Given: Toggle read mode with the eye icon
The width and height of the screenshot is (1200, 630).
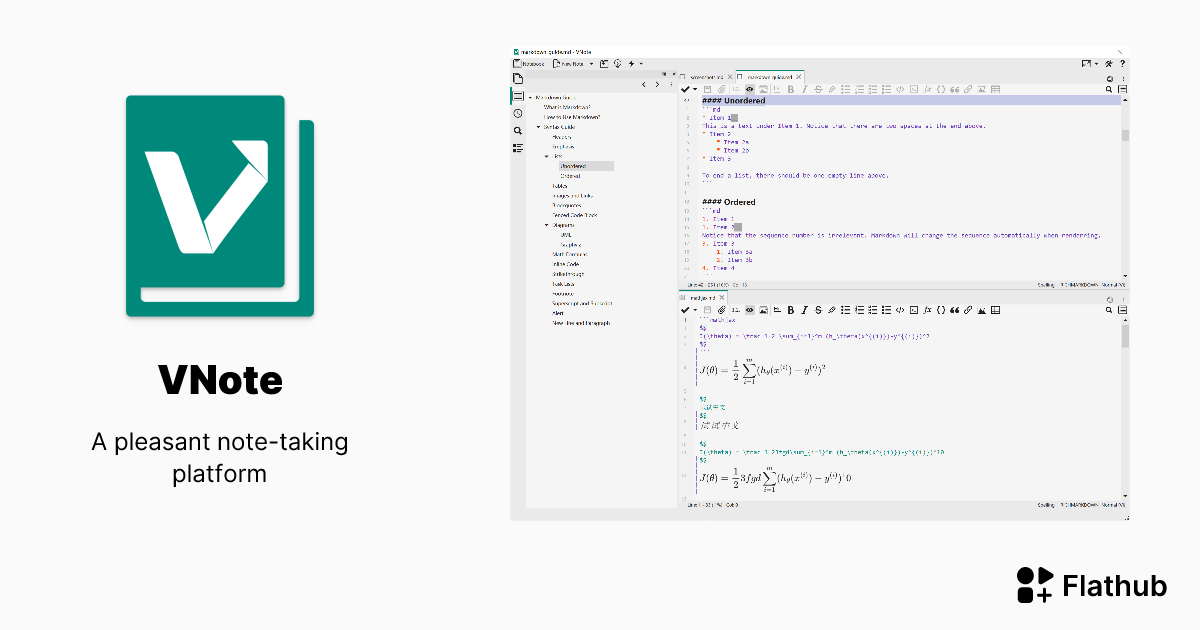Looking at the screenshot, I should point(749,88).
